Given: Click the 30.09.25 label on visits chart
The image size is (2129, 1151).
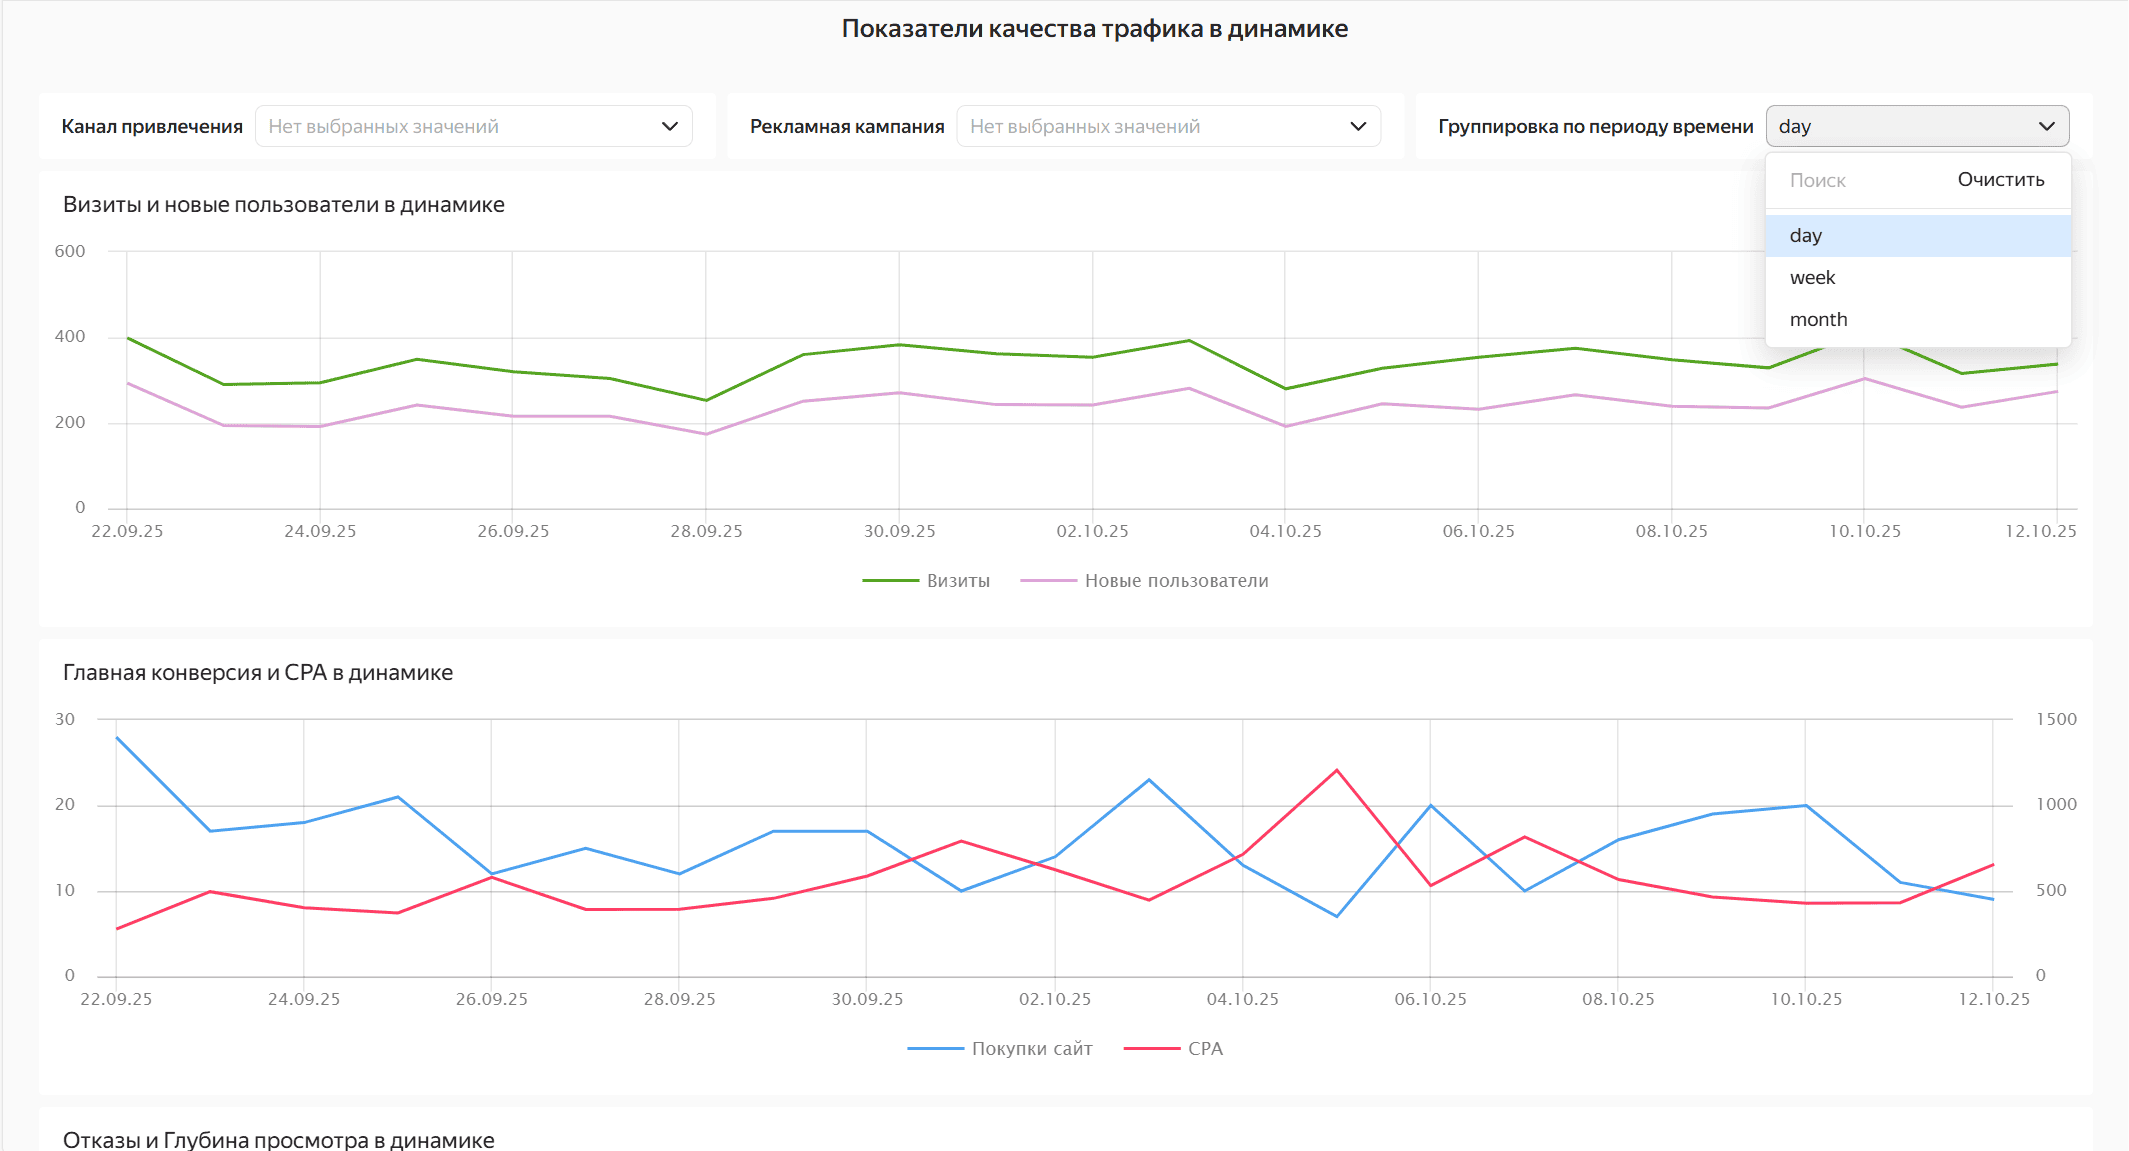Looking at the screenshot, I should 899,532.
